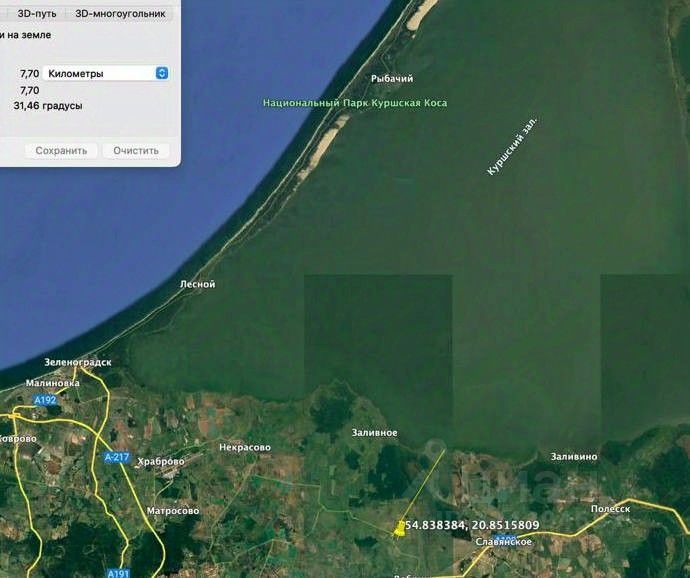Click the Малиновка map label

[x=53, y=383]
